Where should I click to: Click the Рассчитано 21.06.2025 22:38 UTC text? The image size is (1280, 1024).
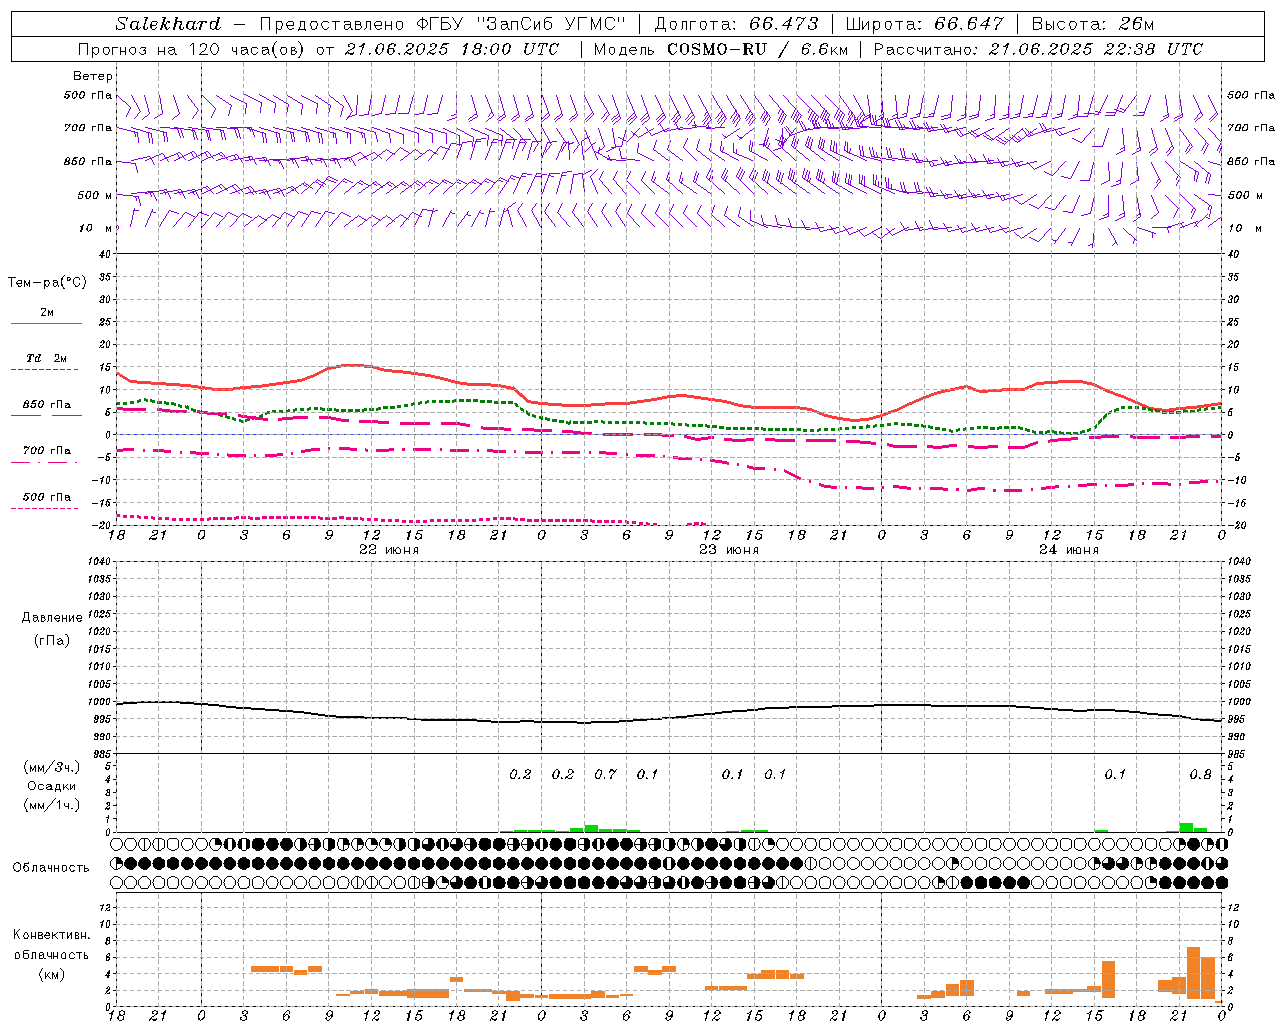(x=1038, y=49)
